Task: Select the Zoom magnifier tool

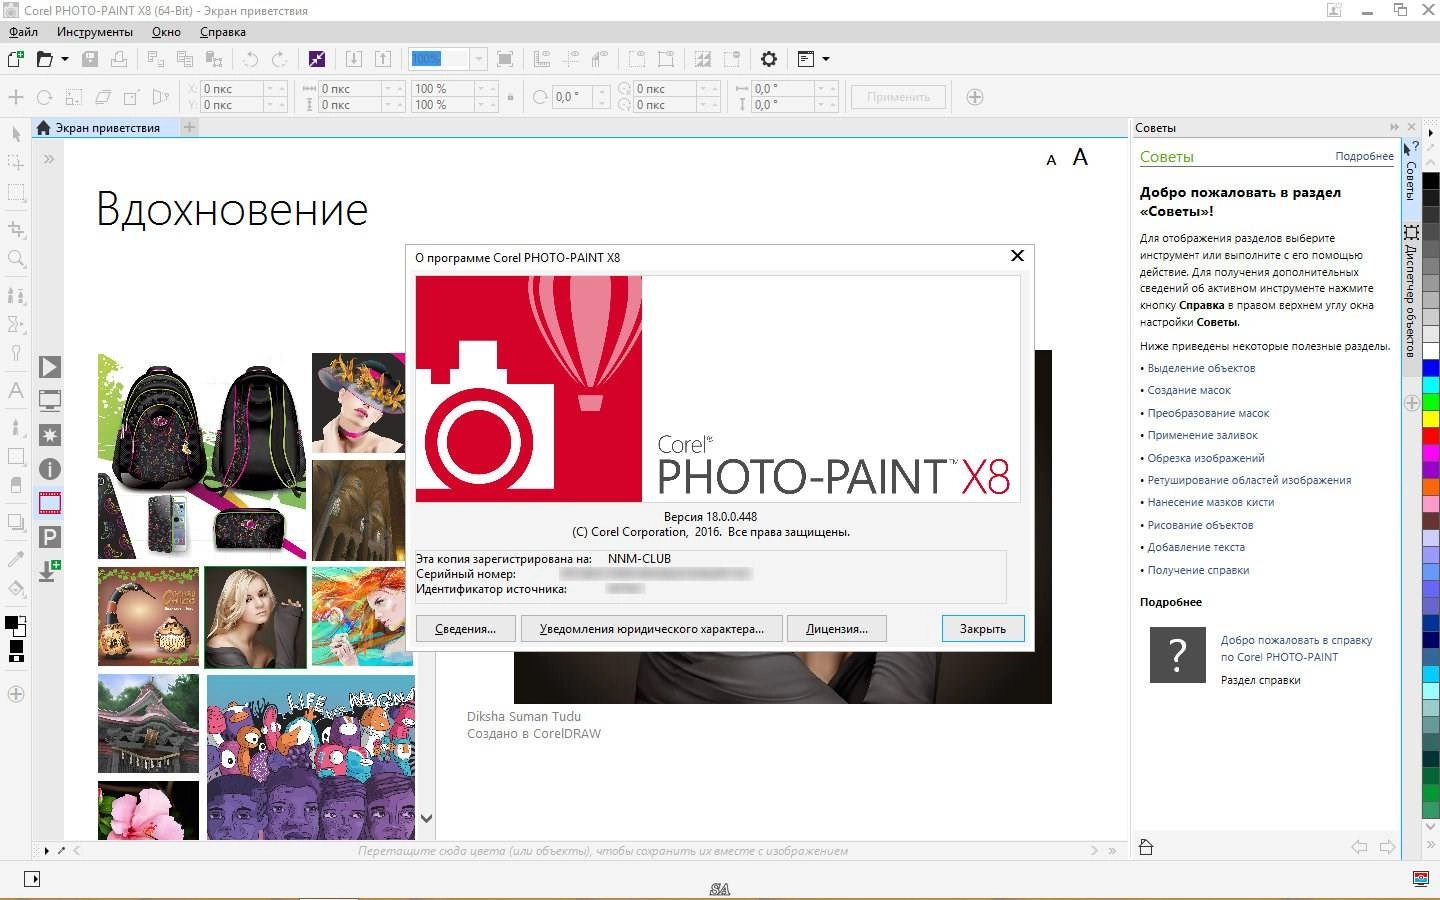Action: click(16, 258)
